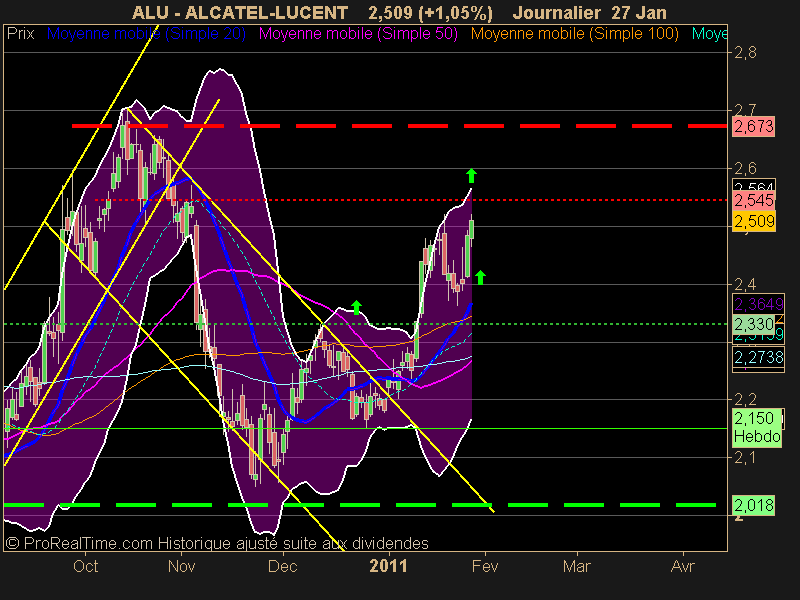Image resolution: width=800 pixels, height=600 pixels.
Task: Click the 2,2738 price label
Action: pyautogui.click(x=758, y=357)
